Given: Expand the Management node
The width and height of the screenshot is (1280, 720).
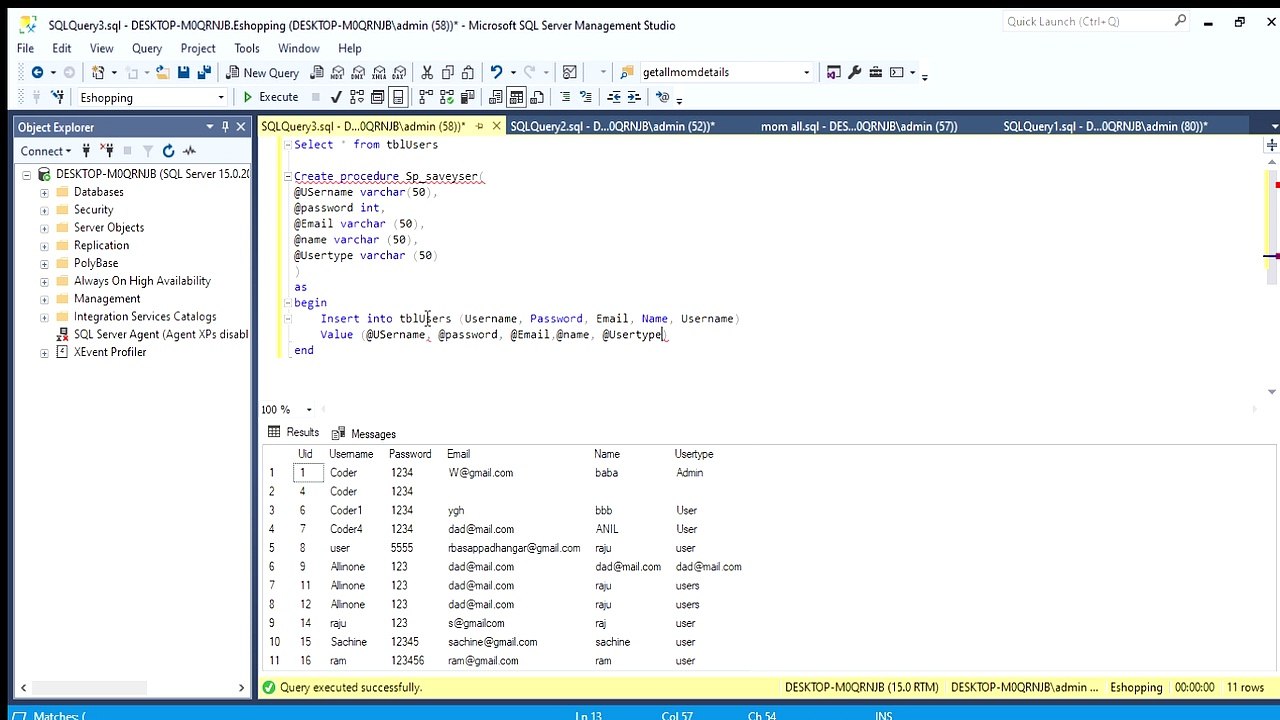Looking at the screenshot, I should (x=44, y=299).
